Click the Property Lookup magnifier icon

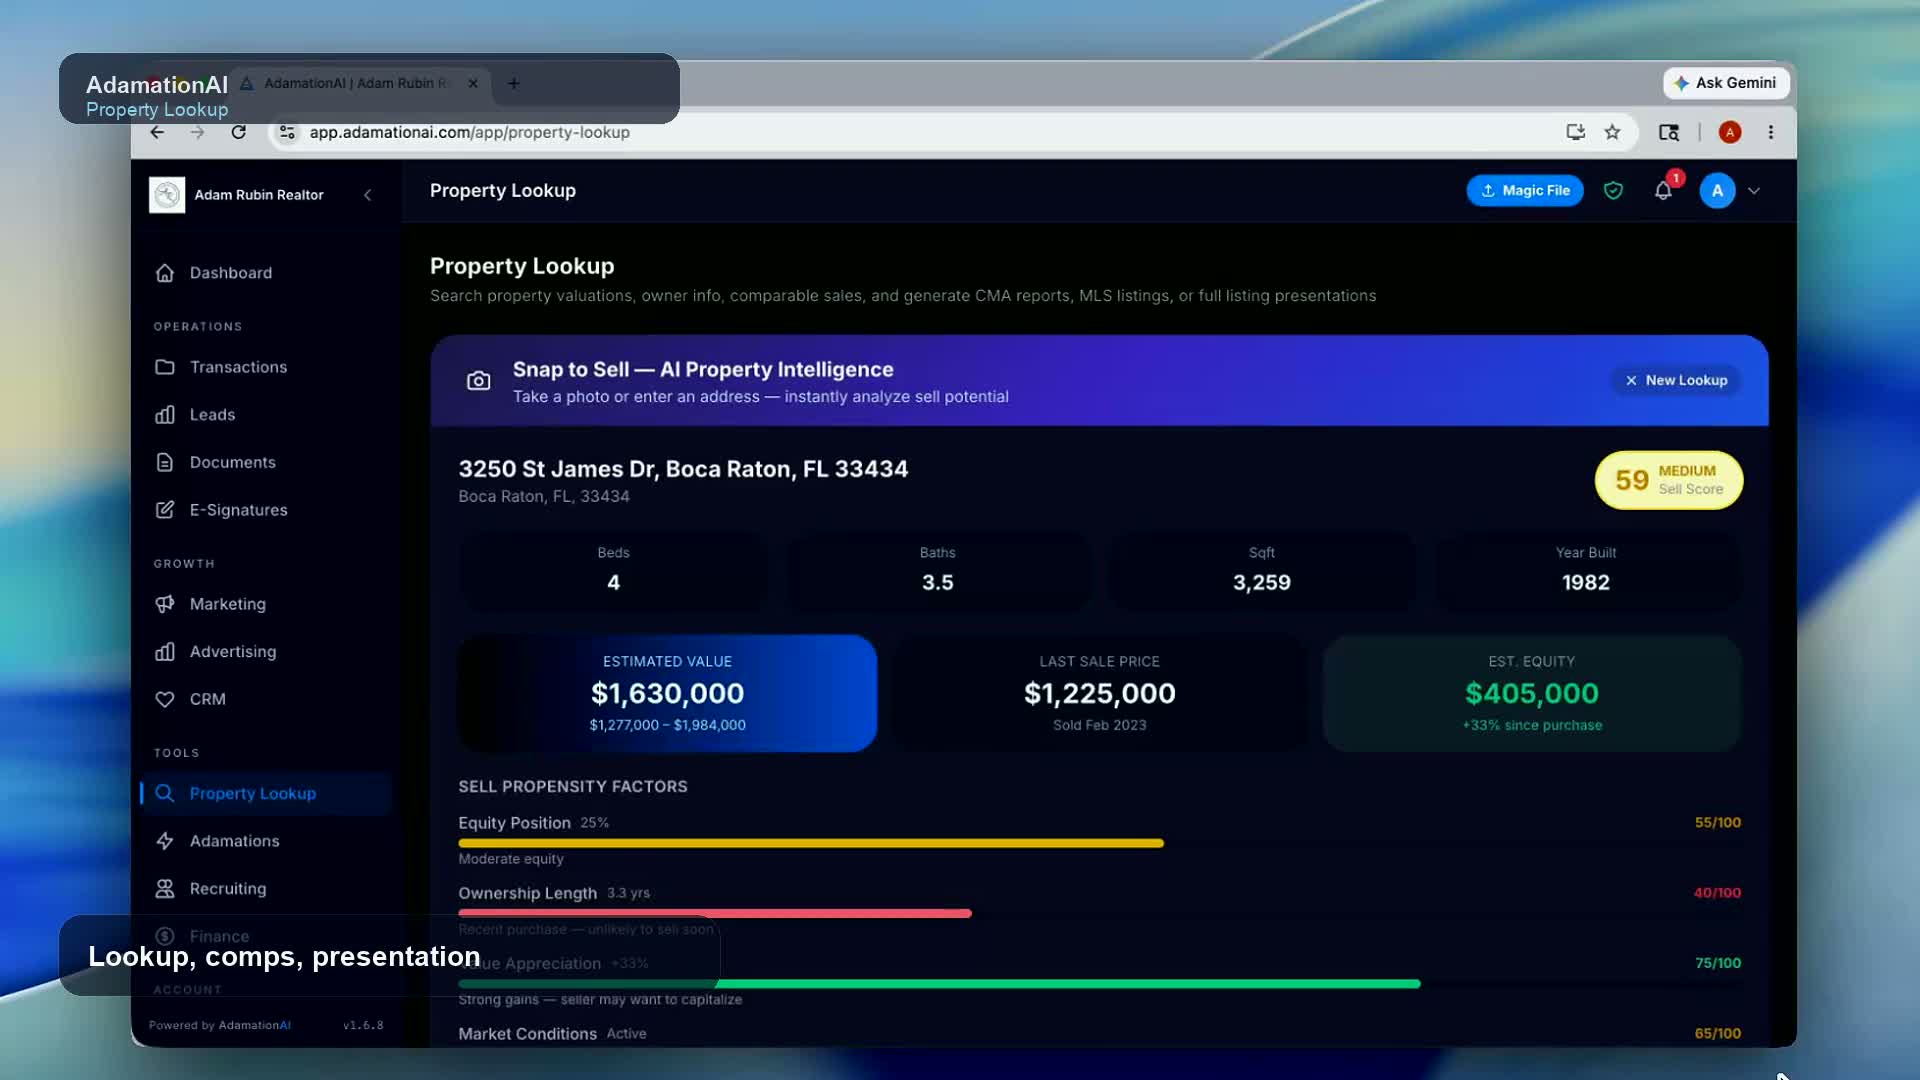pyautogui.click(x=165, y=793)
